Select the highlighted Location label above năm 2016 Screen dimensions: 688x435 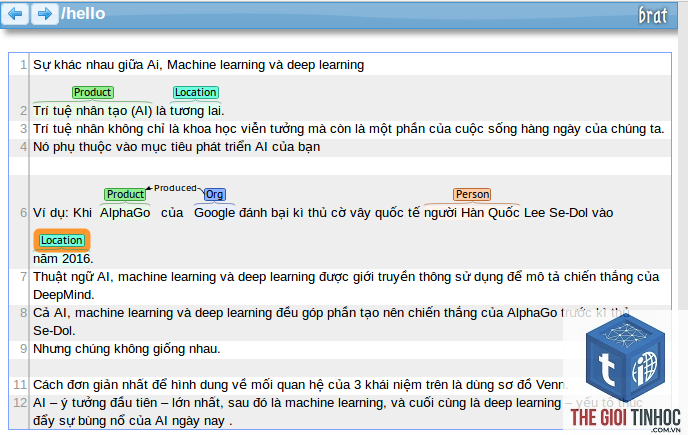pyautogui.click(x=62, y=241)
